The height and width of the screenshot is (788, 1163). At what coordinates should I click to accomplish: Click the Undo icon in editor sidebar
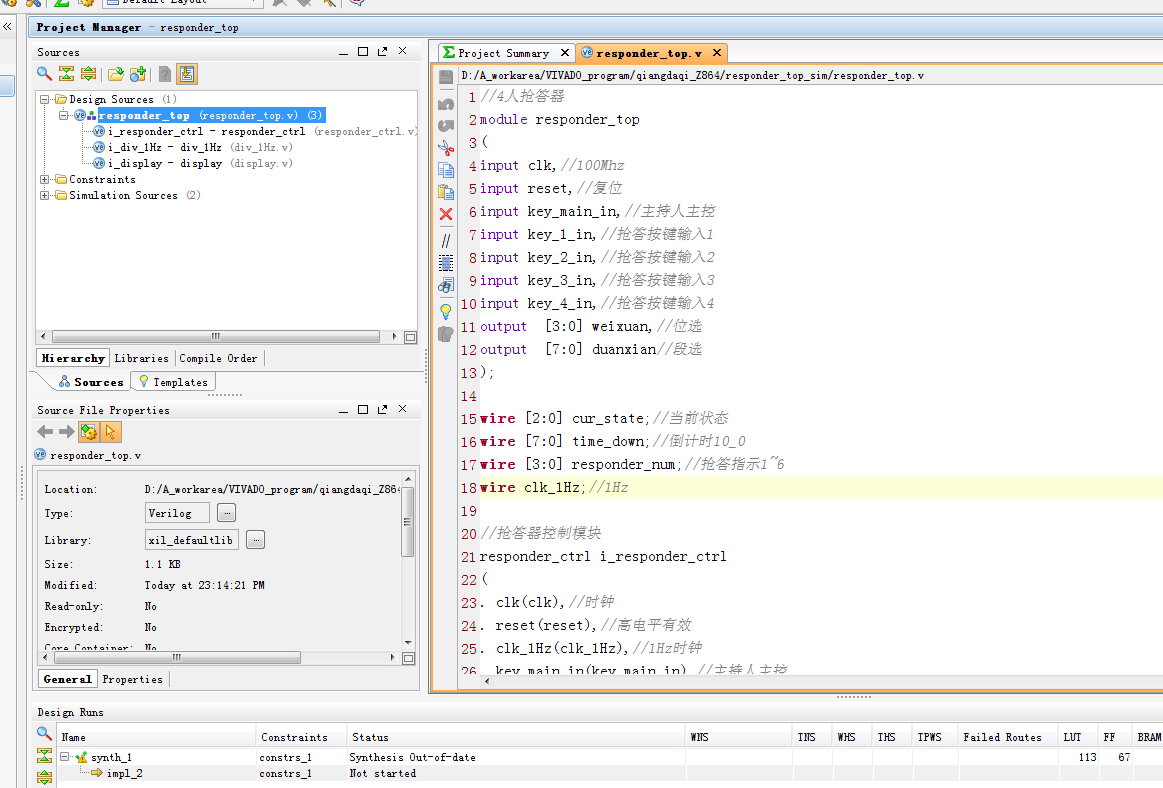tap(446, 103)
